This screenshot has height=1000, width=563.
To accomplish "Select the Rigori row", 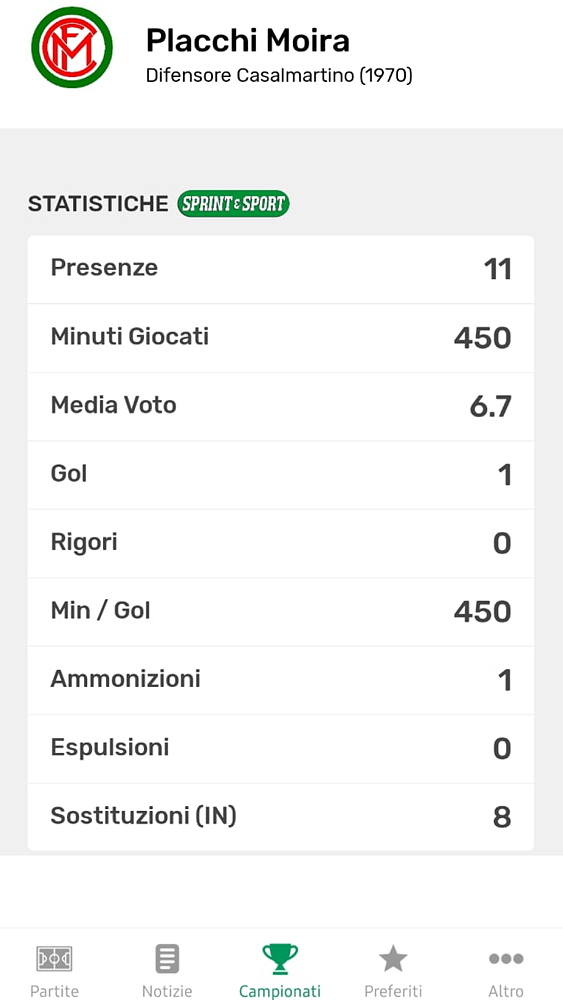I will tap(281, 543).
